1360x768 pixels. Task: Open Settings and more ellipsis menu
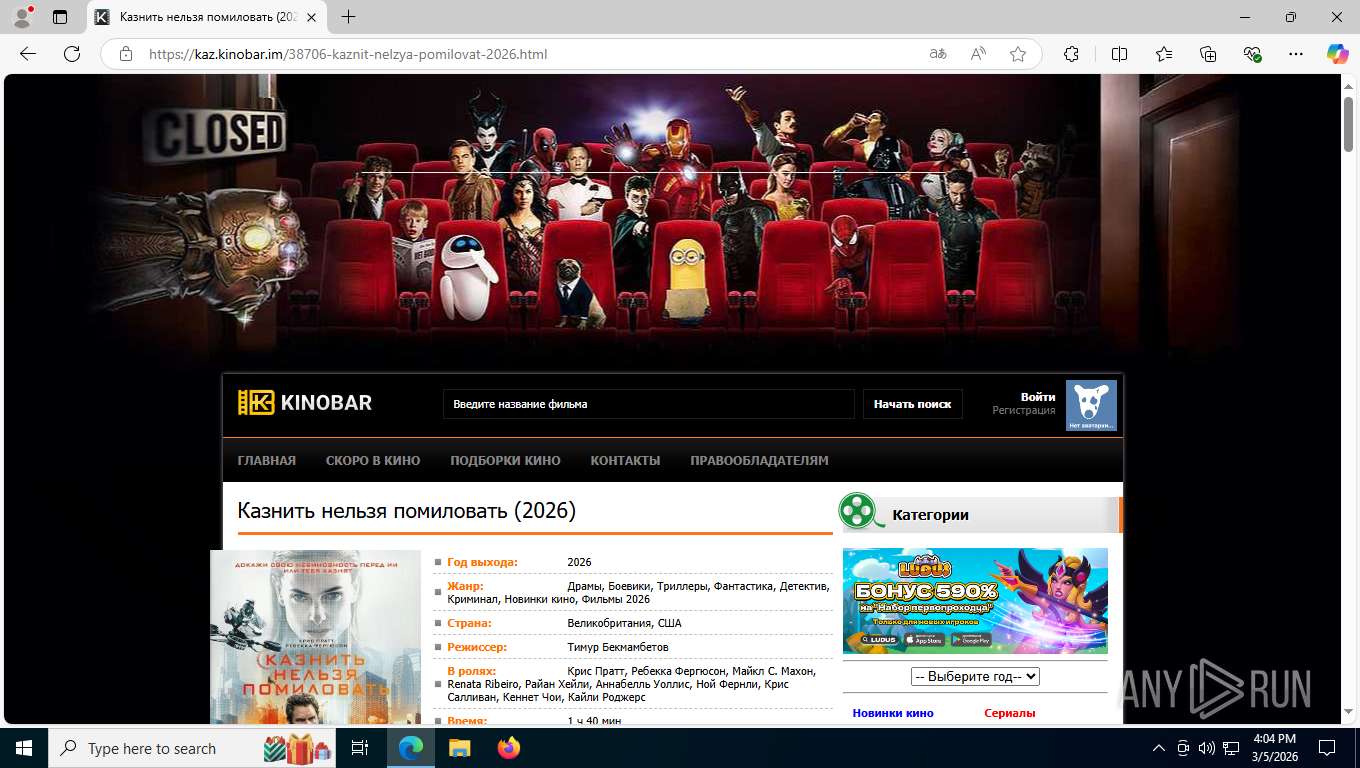click(1296, 54)
